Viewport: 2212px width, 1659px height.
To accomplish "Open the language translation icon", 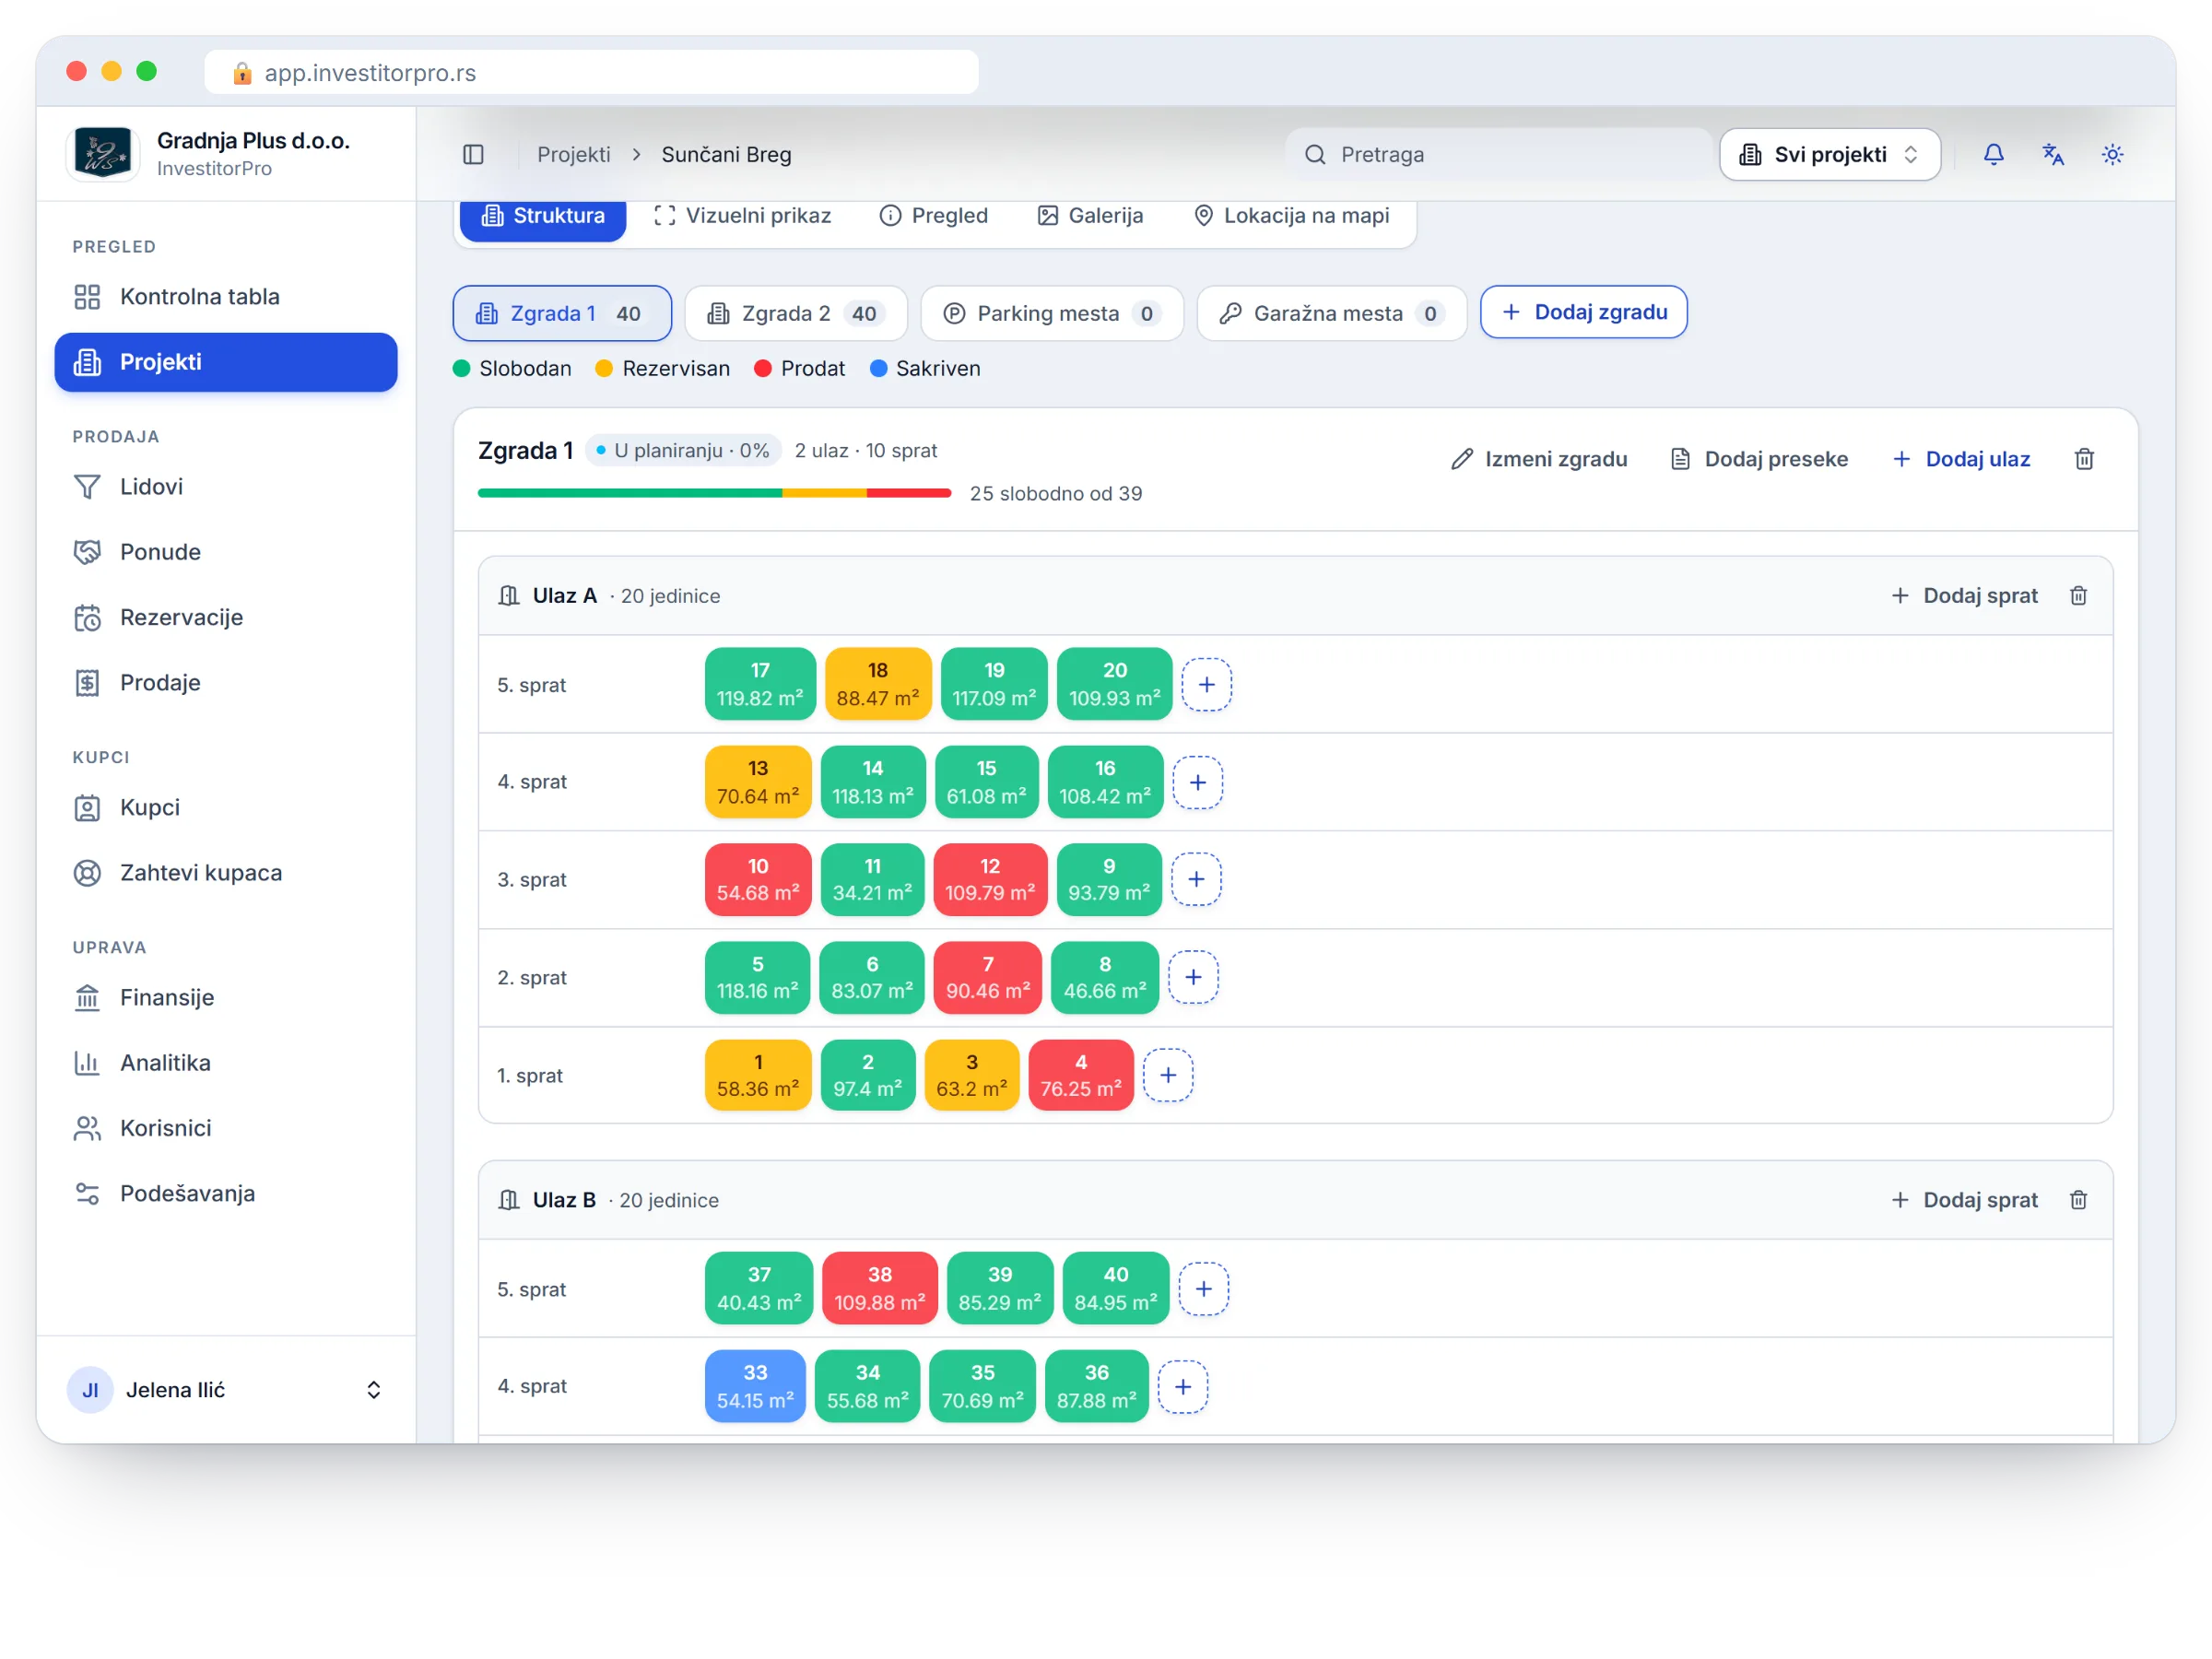I will coord(2052,154).
